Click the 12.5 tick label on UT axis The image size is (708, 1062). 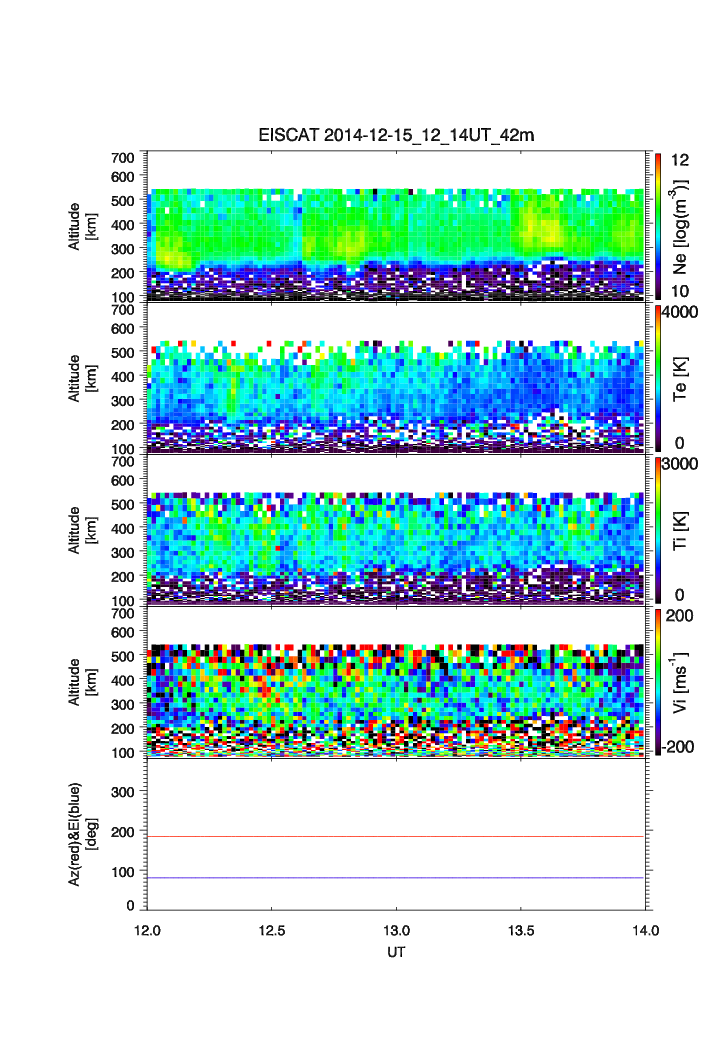[x=271, y=929]
